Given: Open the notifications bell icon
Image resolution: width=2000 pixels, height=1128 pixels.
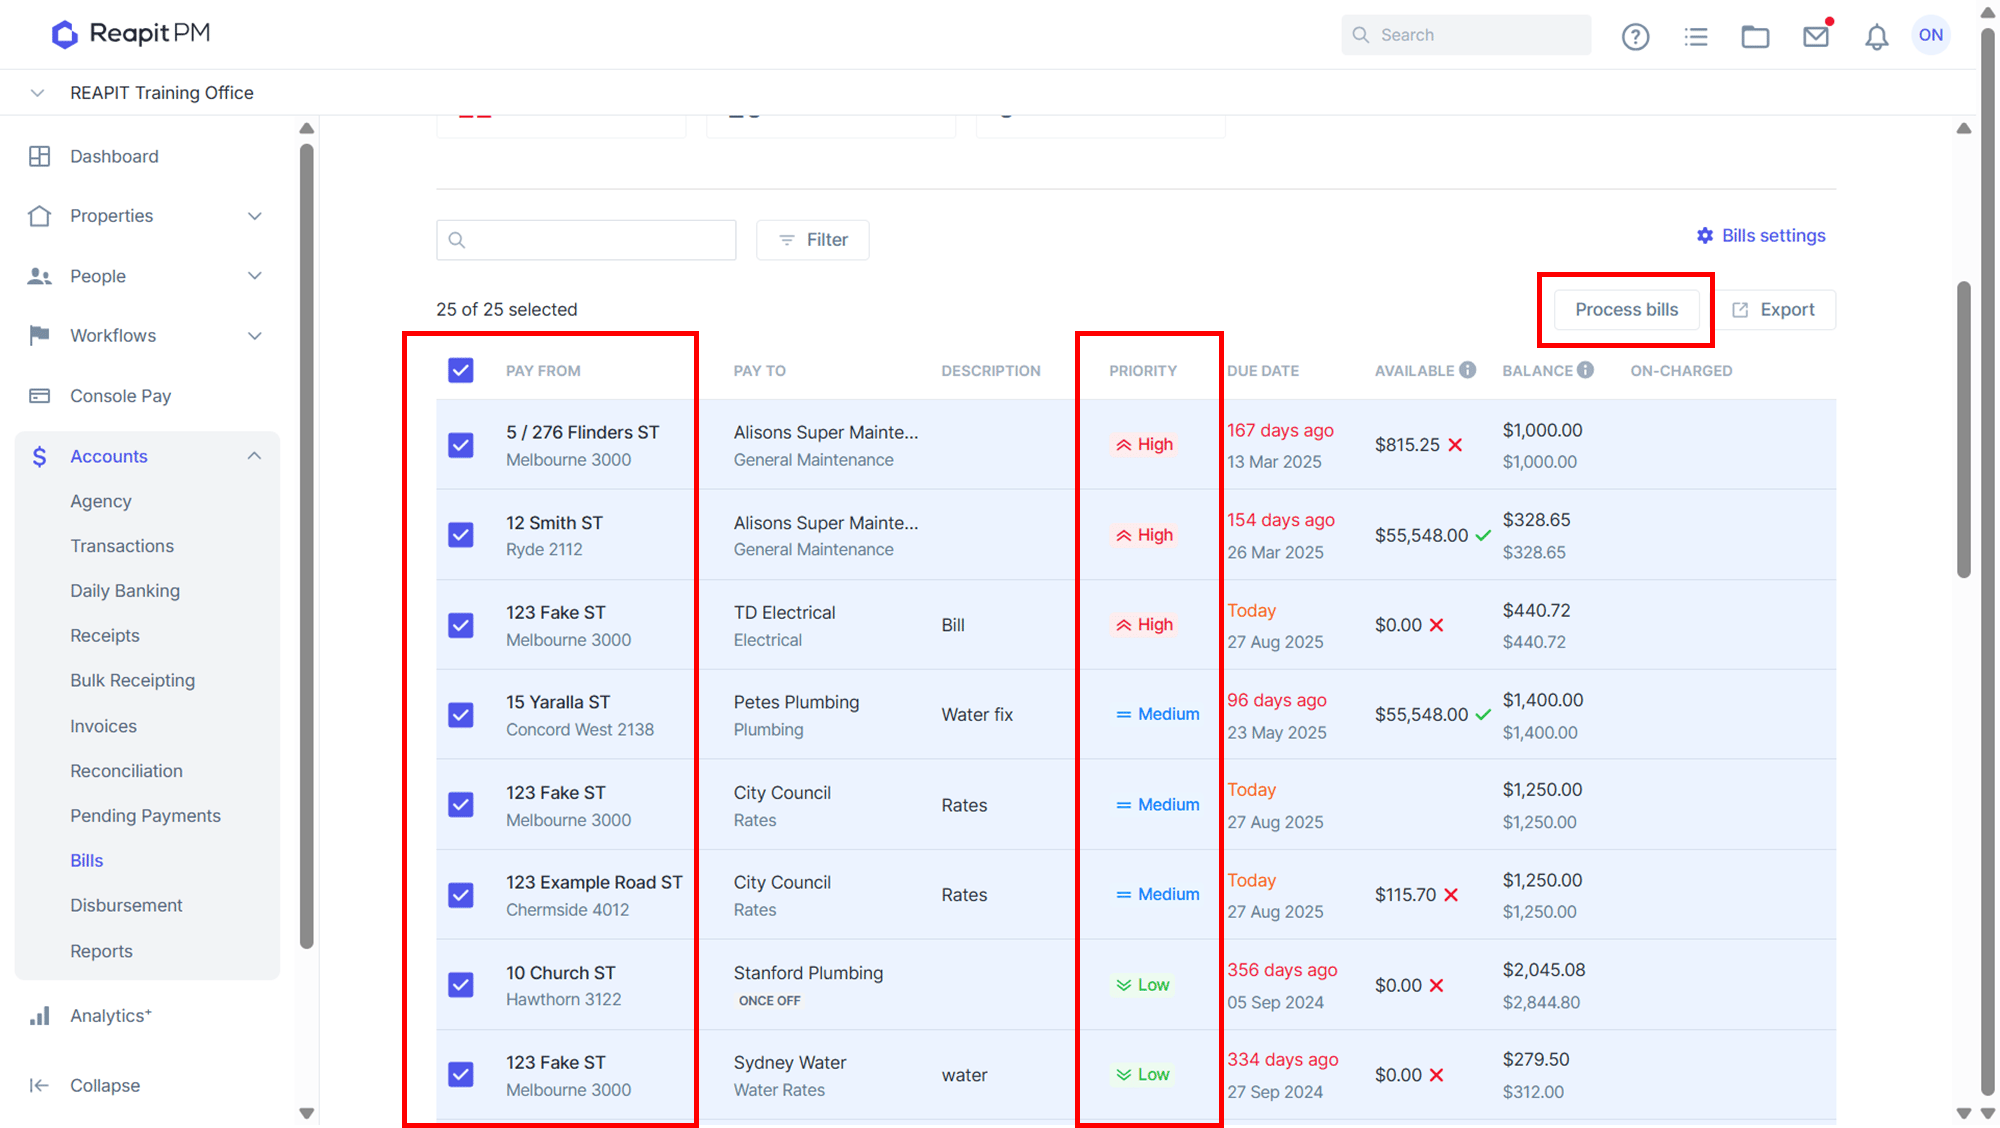Looking at the screenshot, I should pos(1877,37).
